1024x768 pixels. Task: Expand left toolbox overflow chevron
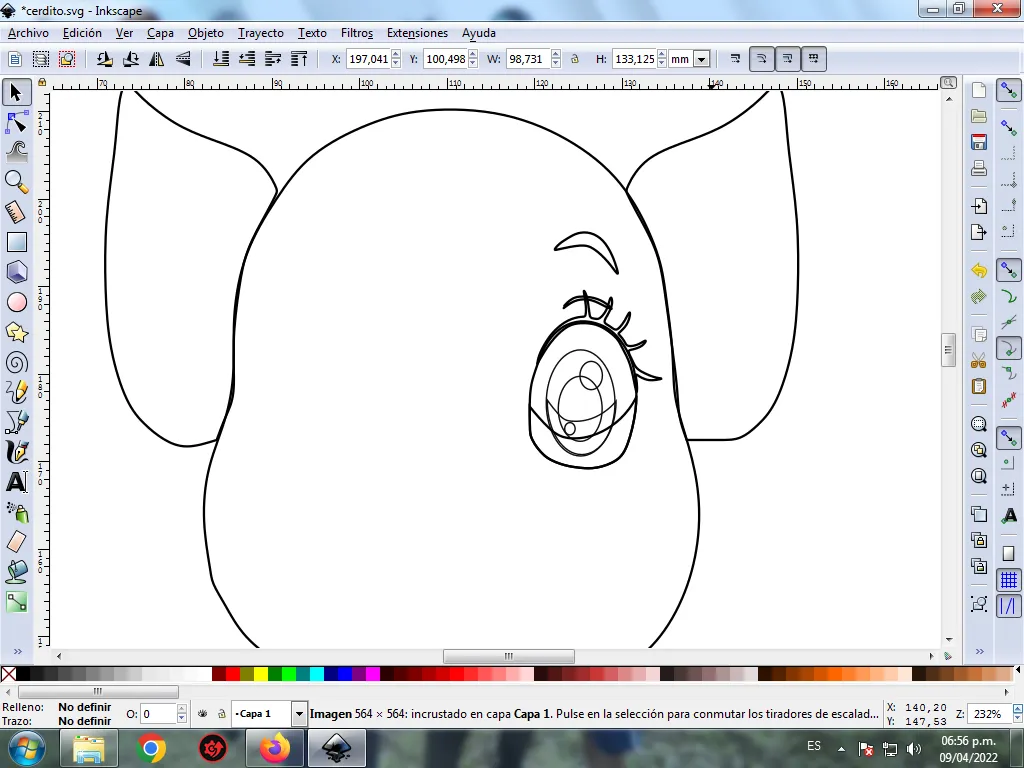18,651
